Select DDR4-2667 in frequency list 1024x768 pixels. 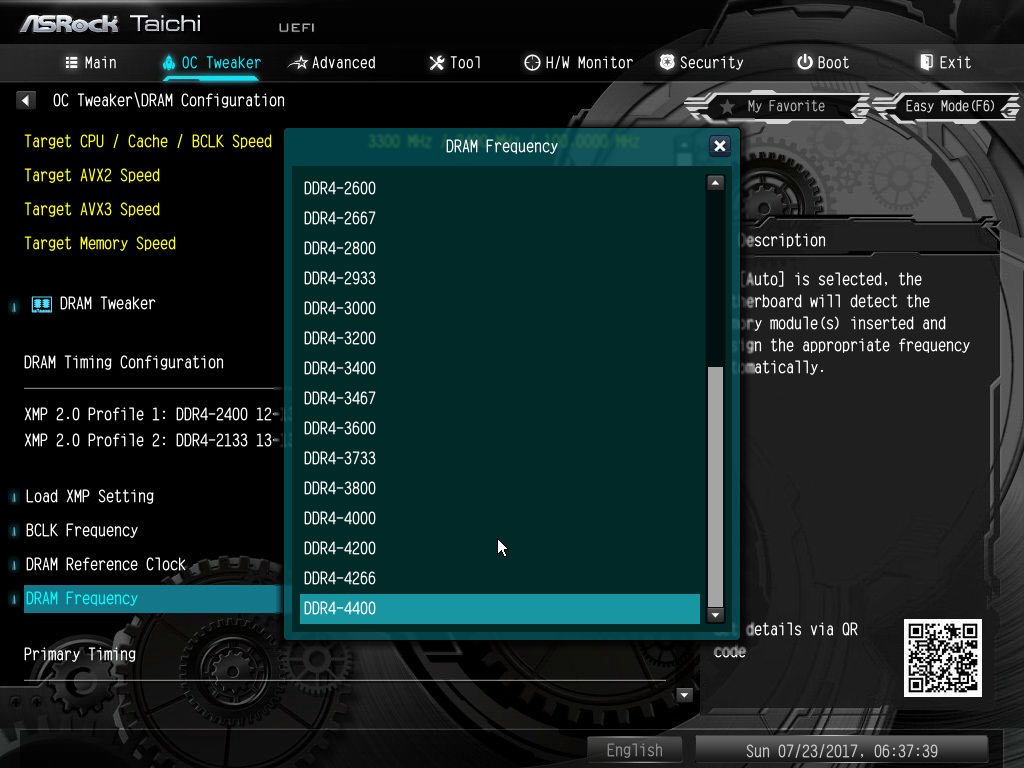point(500,219)
